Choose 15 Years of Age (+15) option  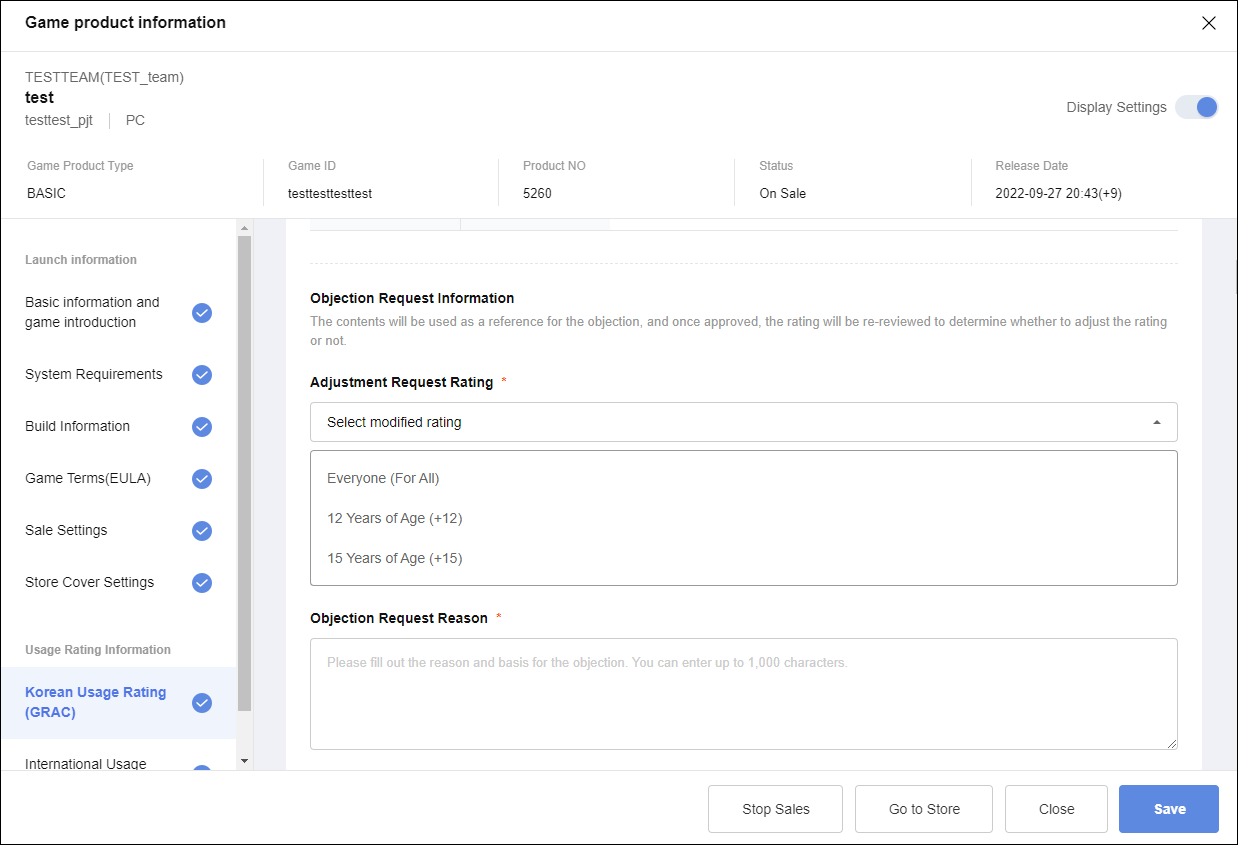pyautogui.click(x=743, y=558)
